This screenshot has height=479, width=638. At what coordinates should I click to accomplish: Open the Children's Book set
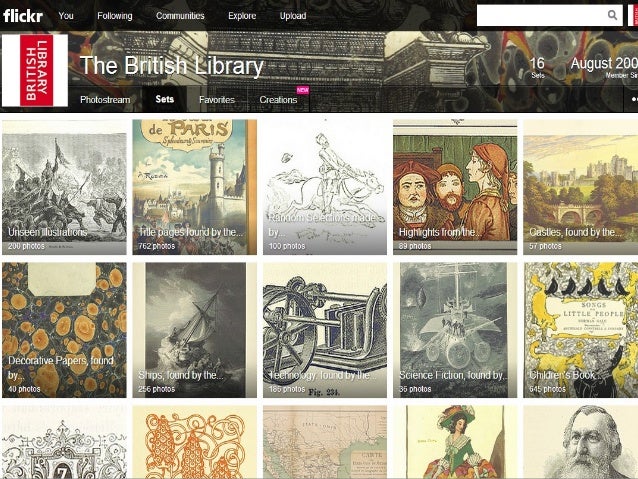point(581,330)
